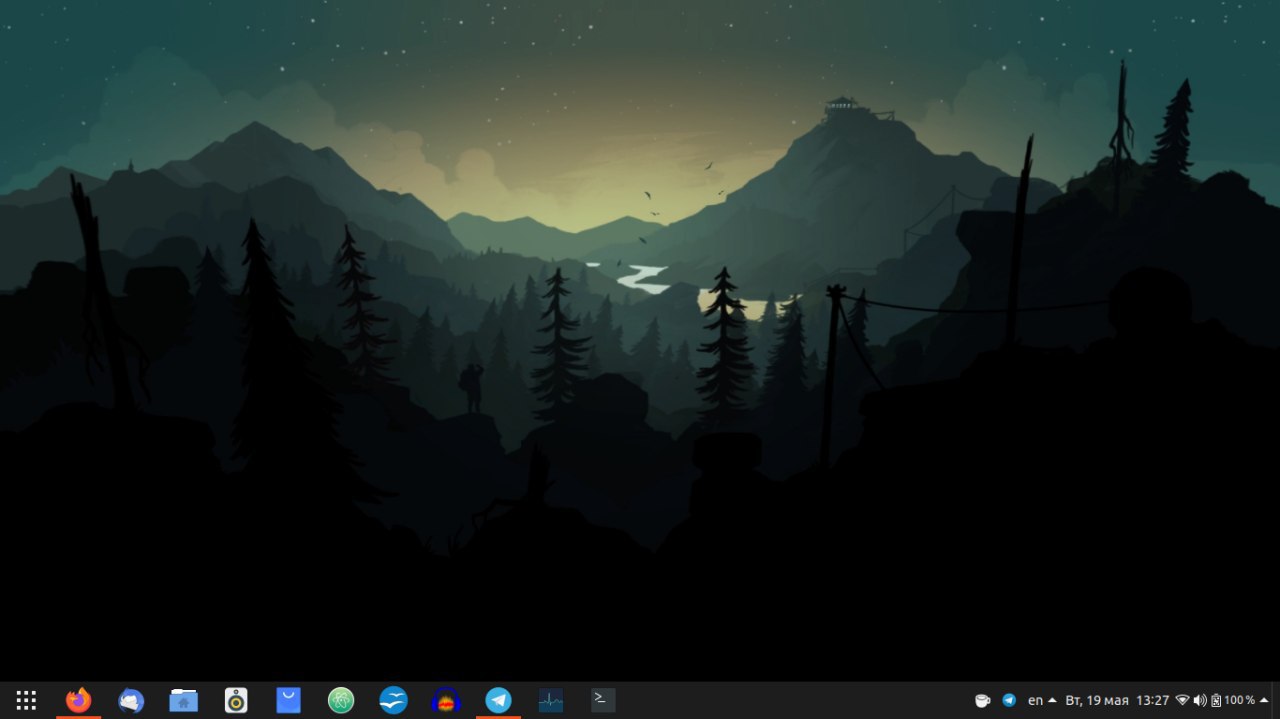Click the 13:27 clock
The height and width of the screenshot is (719, 1280).
pyautogui.click(x=1153, y=701)
